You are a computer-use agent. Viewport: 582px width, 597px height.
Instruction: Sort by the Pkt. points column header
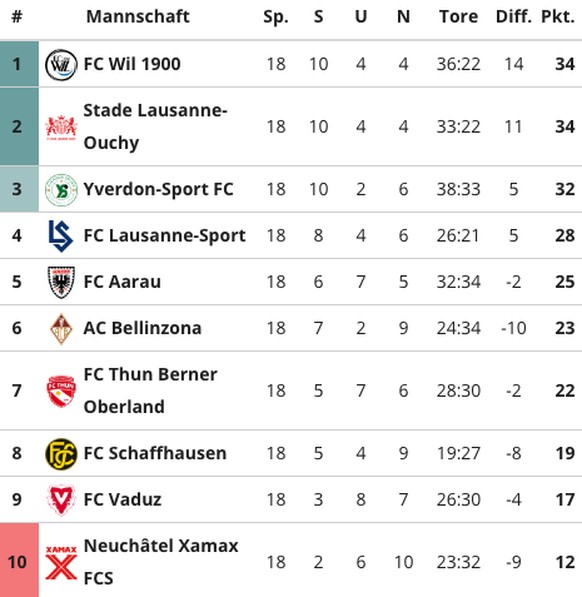pos(558,17)
